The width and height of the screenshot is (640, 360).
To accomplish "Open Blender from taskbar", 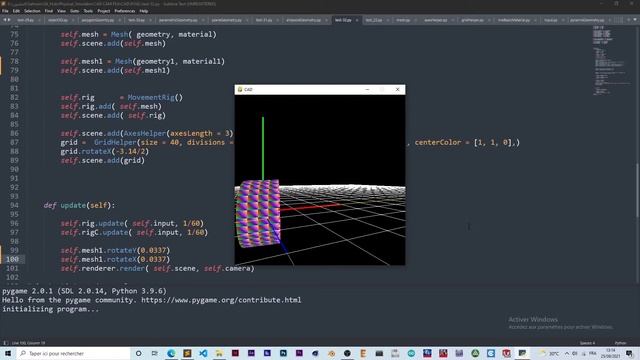I will tap(331, 353).
